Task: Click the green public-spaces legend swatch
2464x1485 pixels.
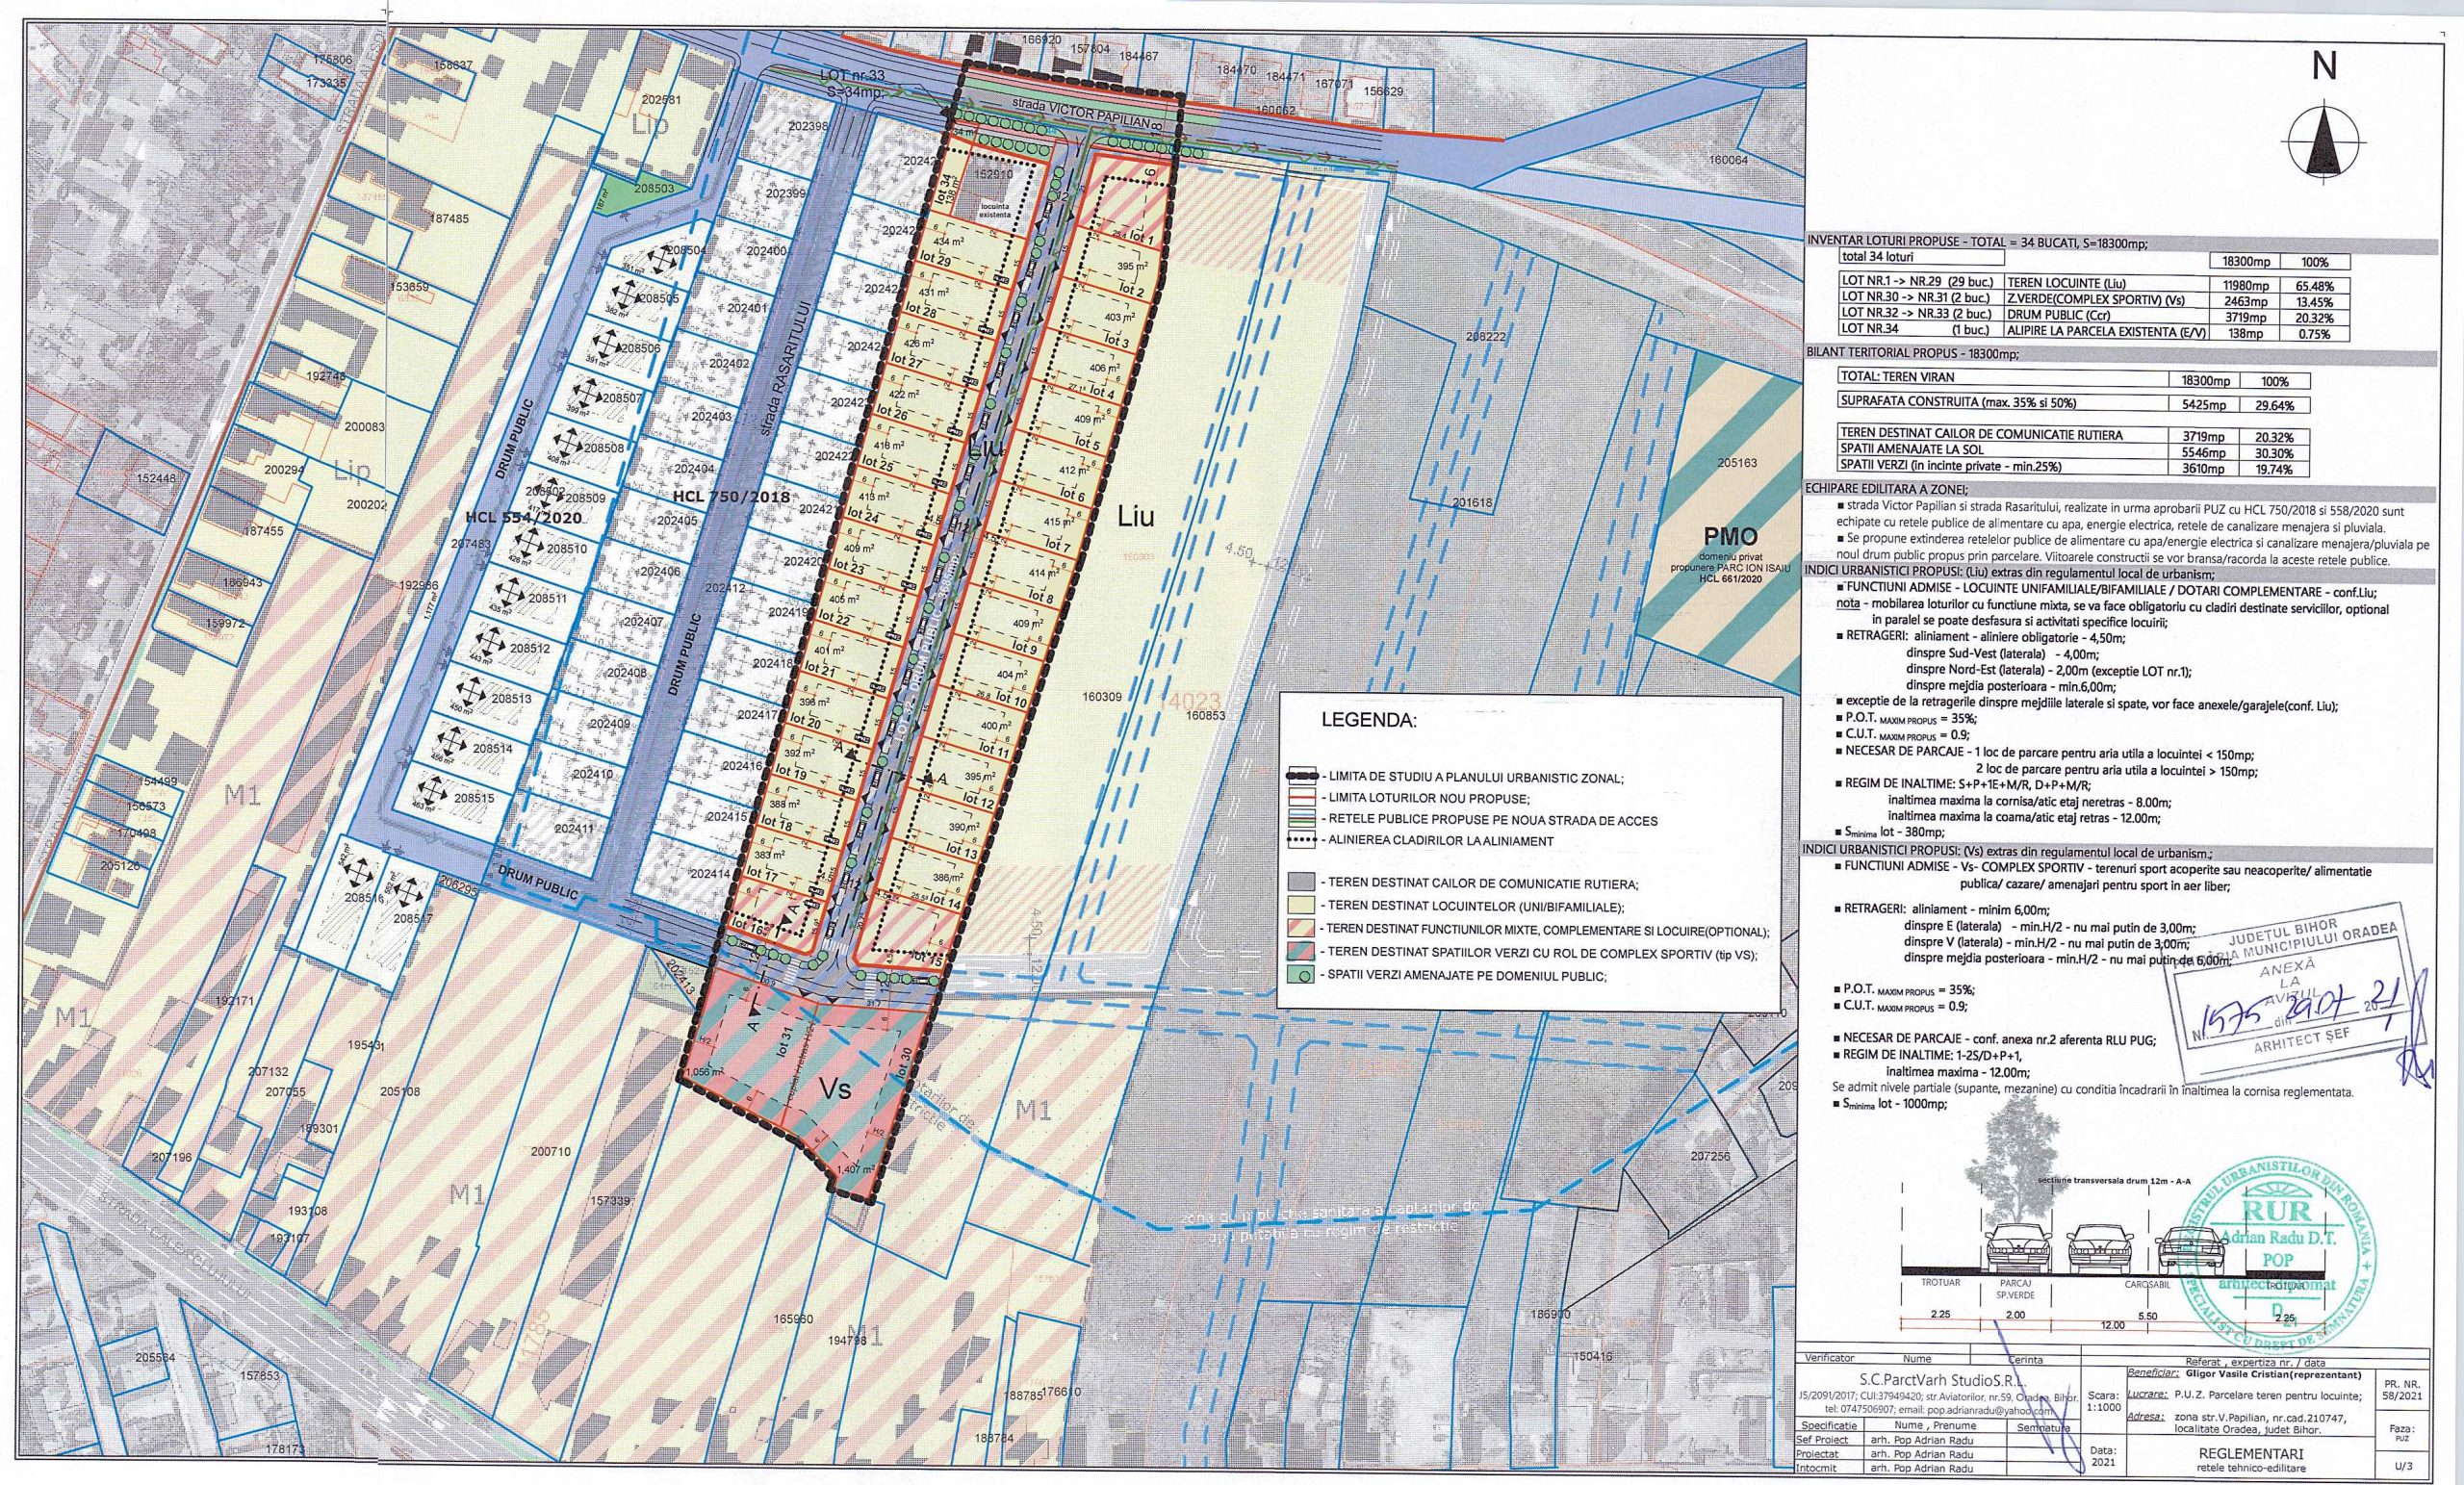Action: pyautogui.click(x=1300, y=976)
